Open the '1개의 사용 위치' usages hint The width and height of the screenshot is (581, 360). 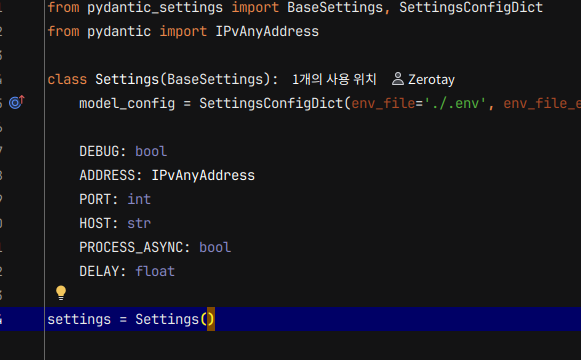pos(334,79)
